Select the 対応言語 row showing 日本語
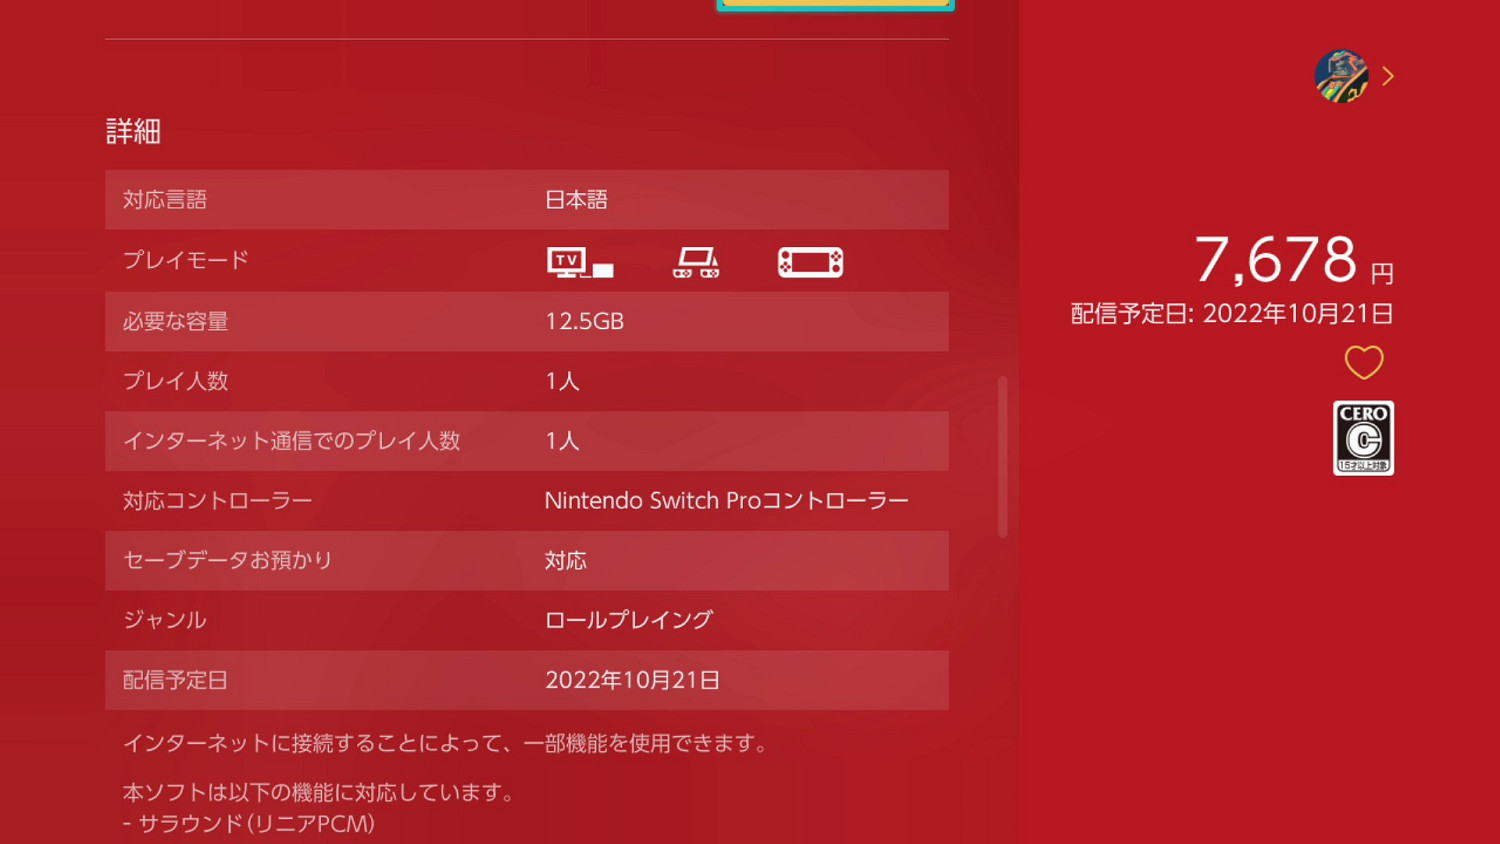 527,200
